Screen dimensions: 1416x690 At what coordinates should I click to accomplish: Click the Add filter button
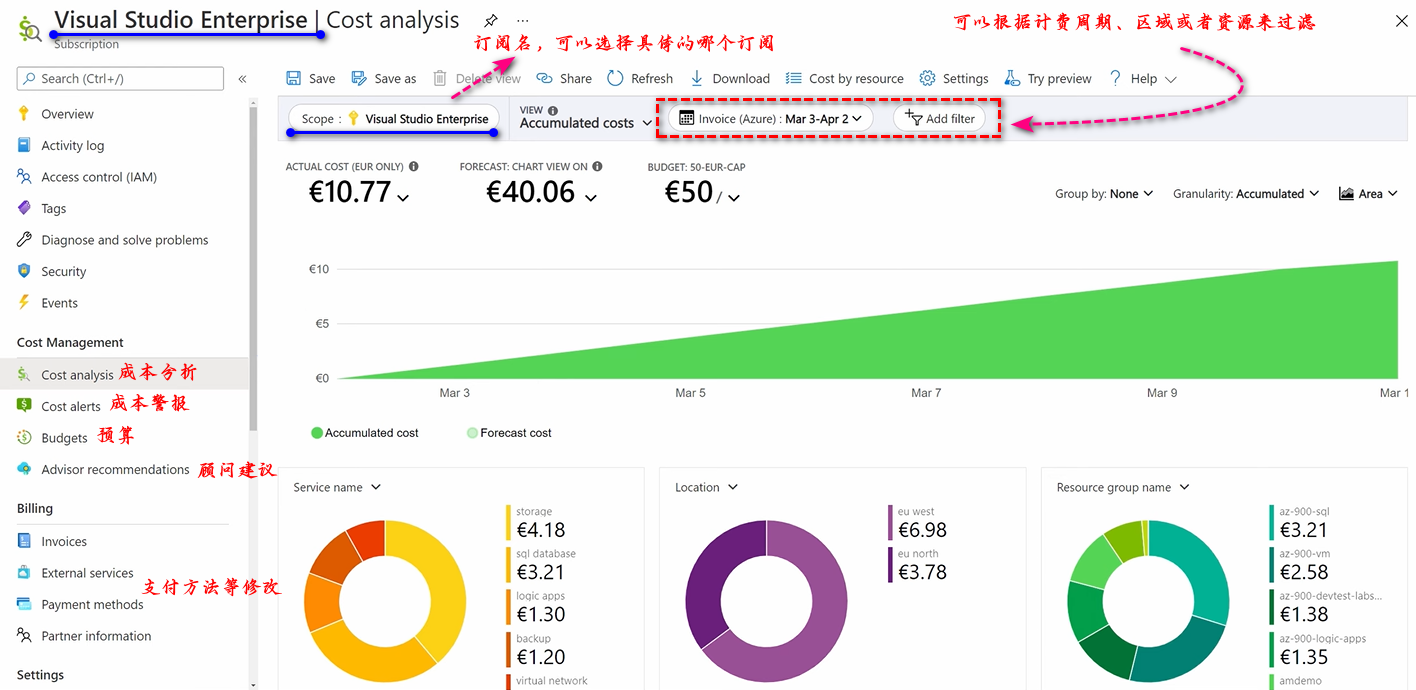939,118
